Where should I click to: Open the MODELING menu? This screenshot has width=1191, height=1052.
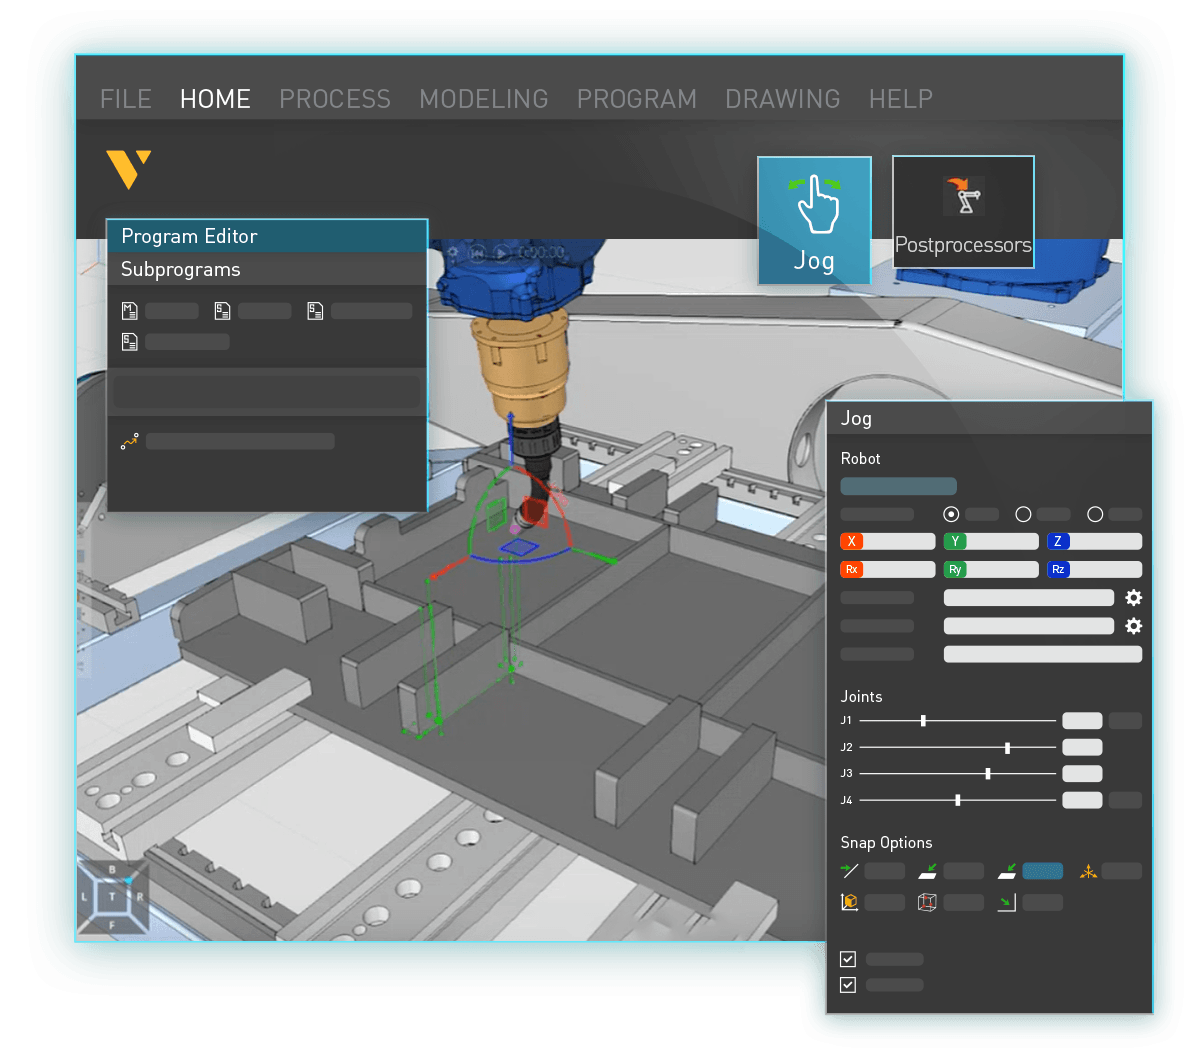tap(483, 98)
